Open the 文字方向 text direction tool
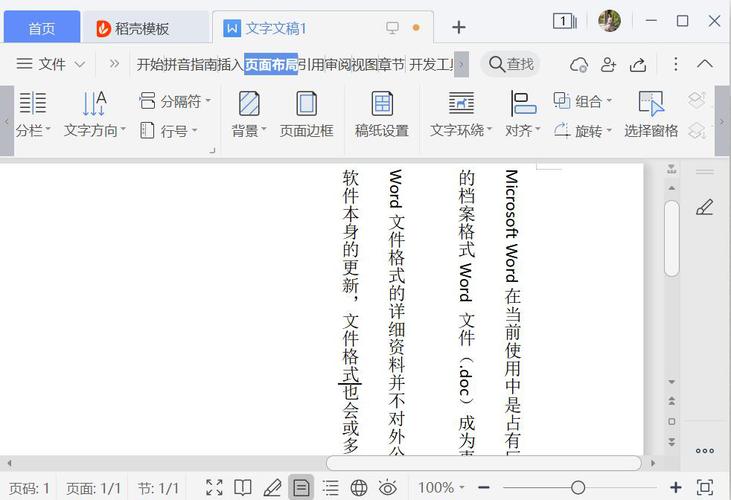 coord(94,115)
